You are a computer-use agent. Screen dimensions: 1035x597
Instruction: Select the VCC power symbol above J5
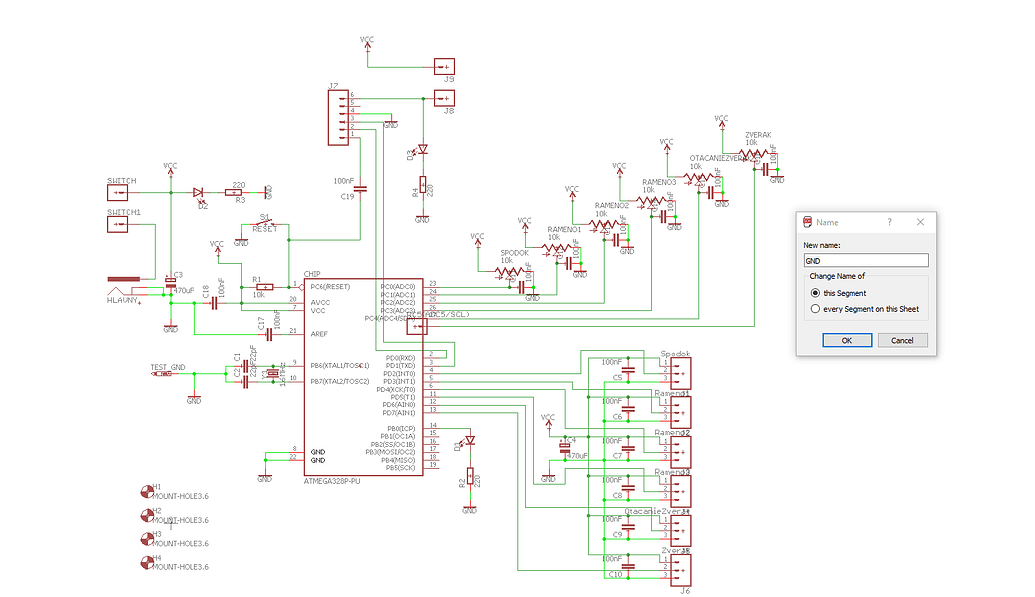click(x=367, y=45)
